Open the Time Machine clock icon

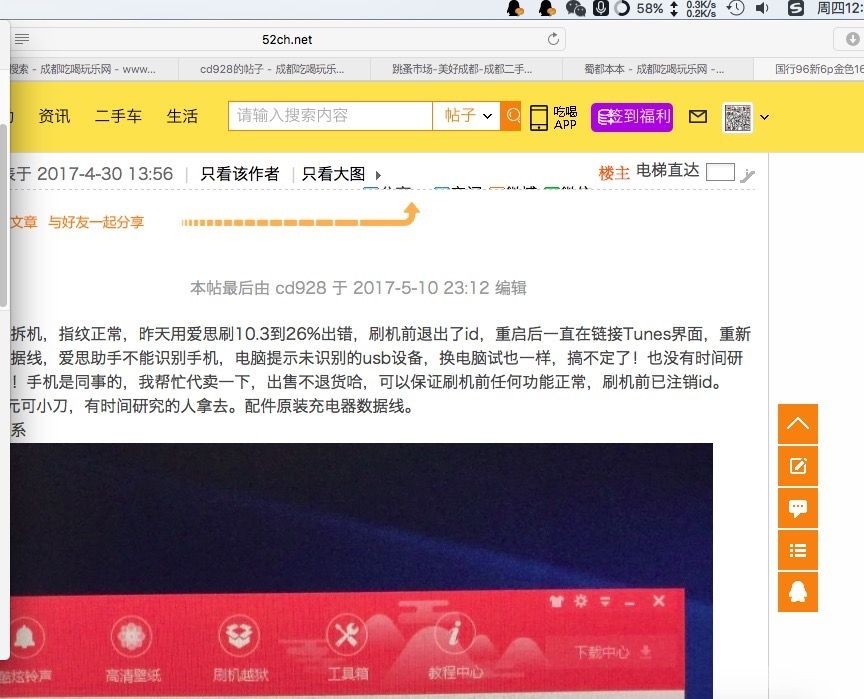point(735,8)
